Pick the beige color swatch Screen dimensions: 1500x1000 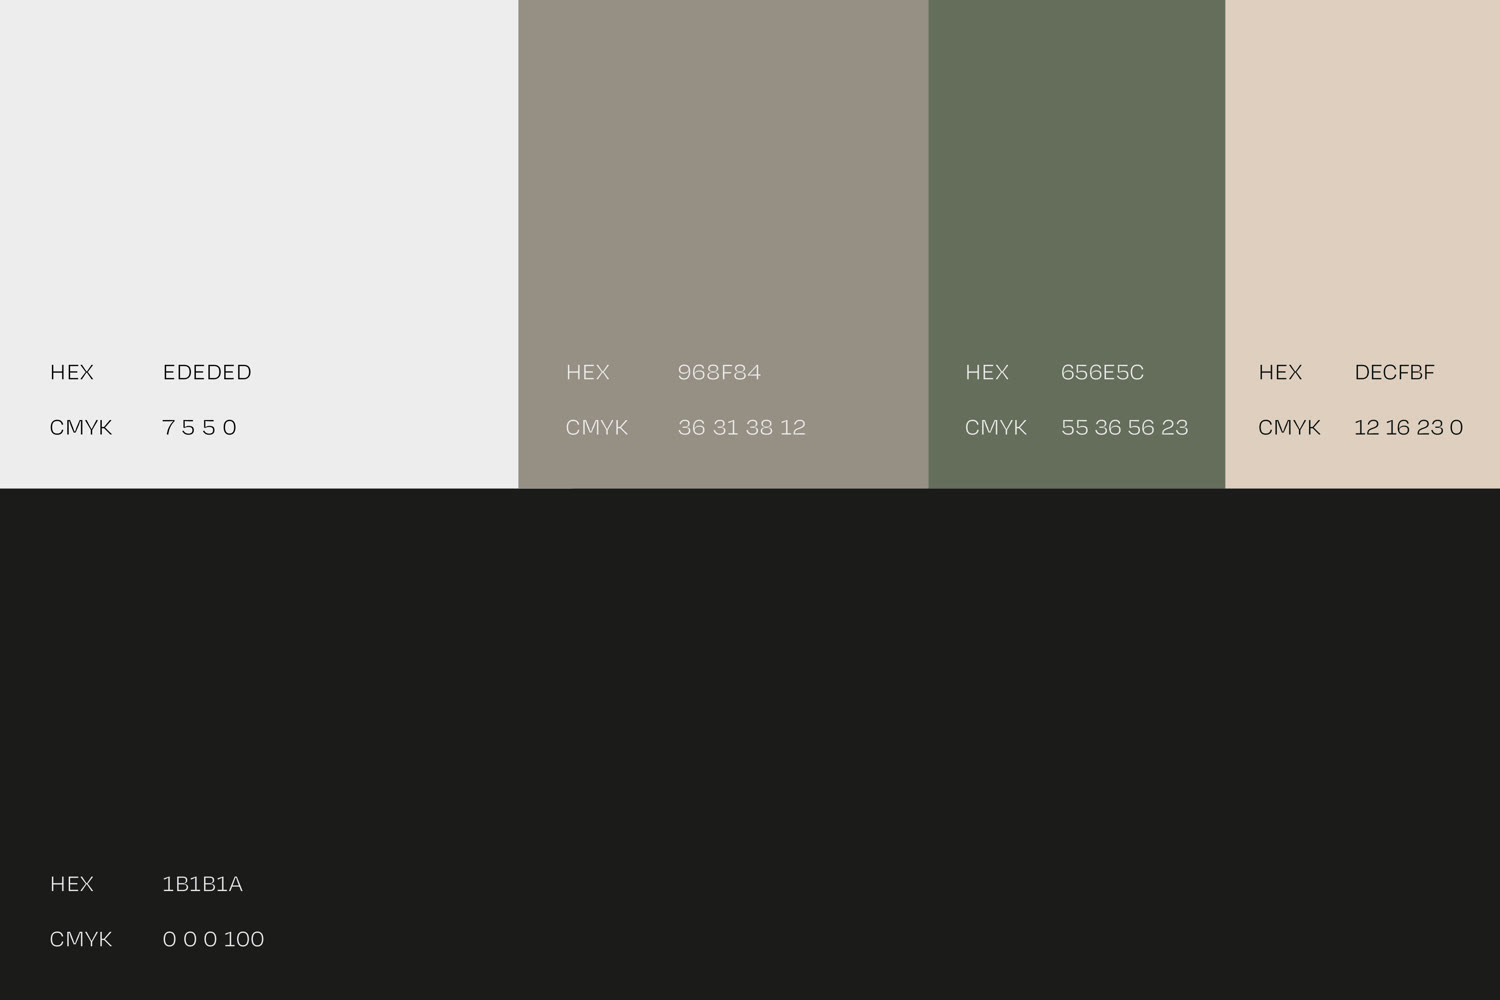tap(1363, 244)
